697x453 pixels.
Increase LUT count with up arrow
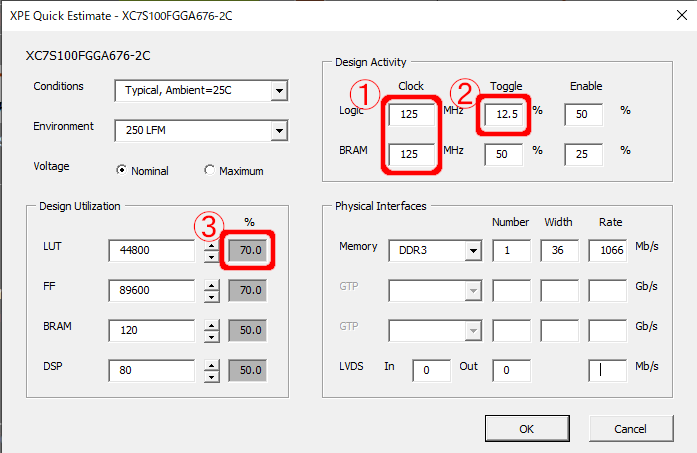pos(212,246)
